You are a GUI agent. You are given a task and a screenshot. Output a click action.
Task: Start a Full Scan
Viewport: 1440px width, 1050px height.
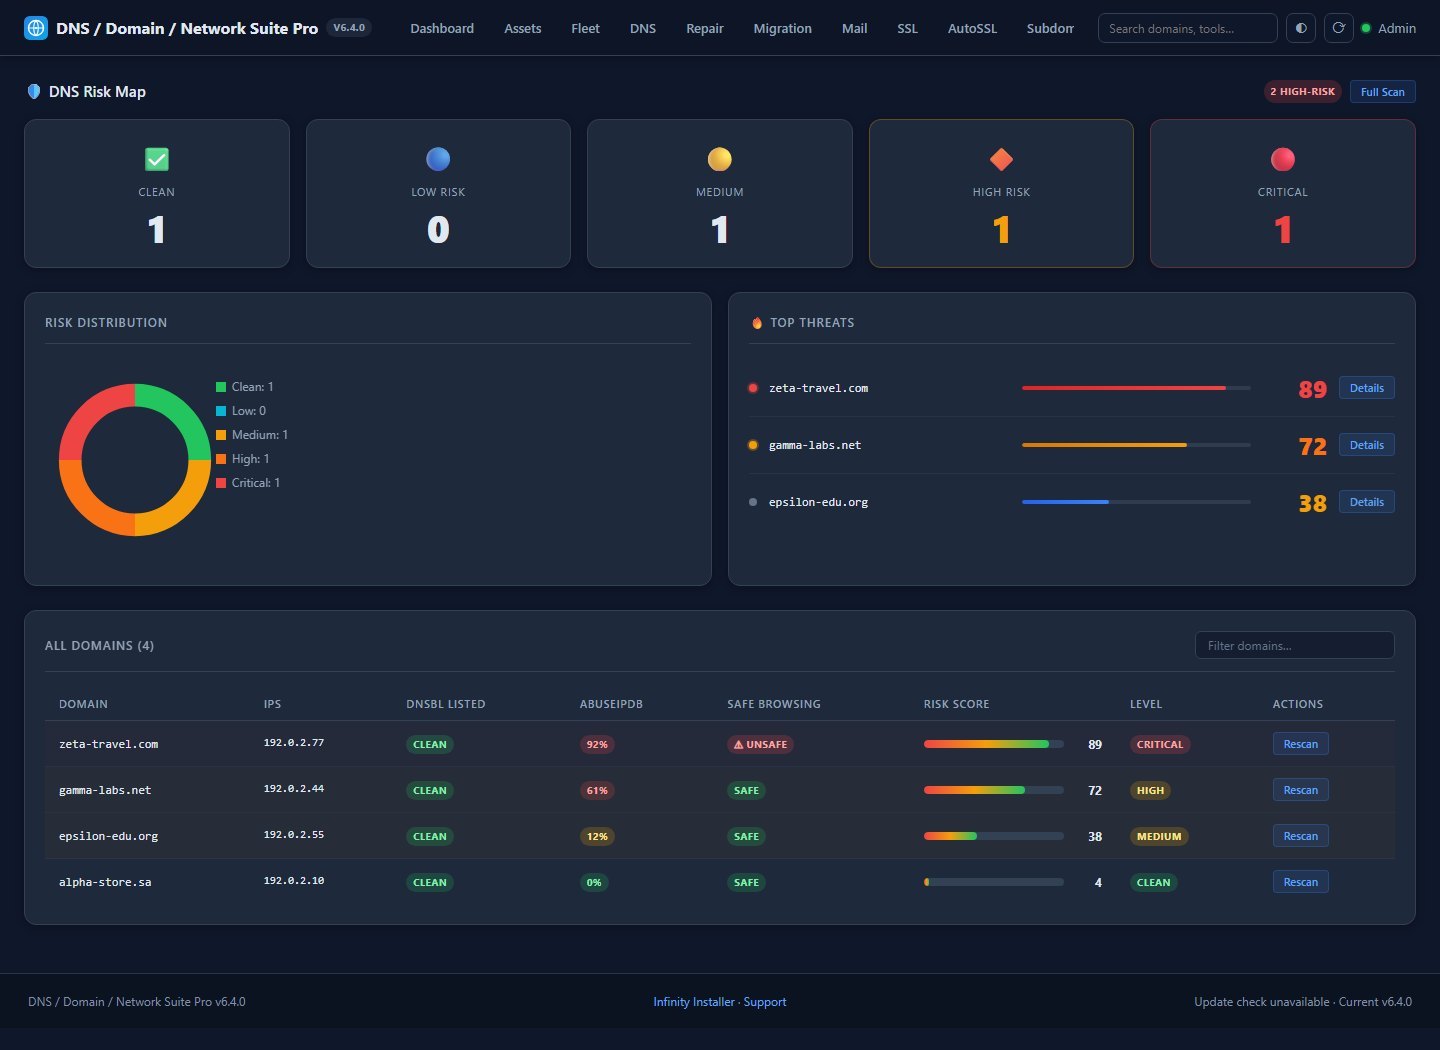tap(1382, 92)
